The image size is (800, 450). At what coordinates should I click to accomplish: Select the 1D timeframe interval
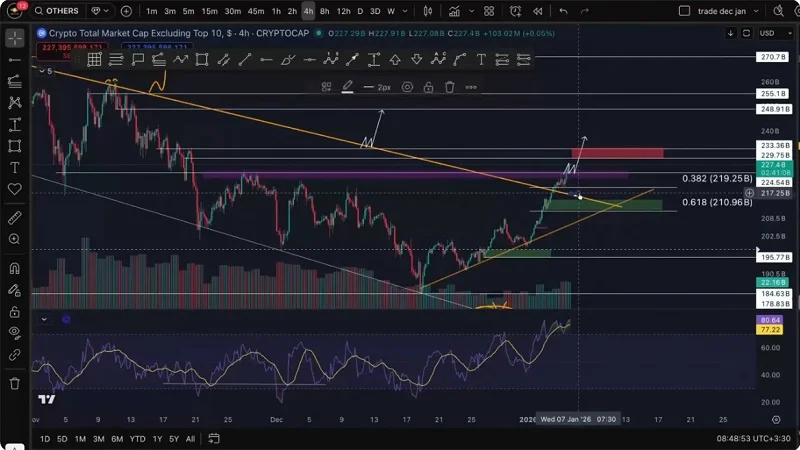[44, 439]
